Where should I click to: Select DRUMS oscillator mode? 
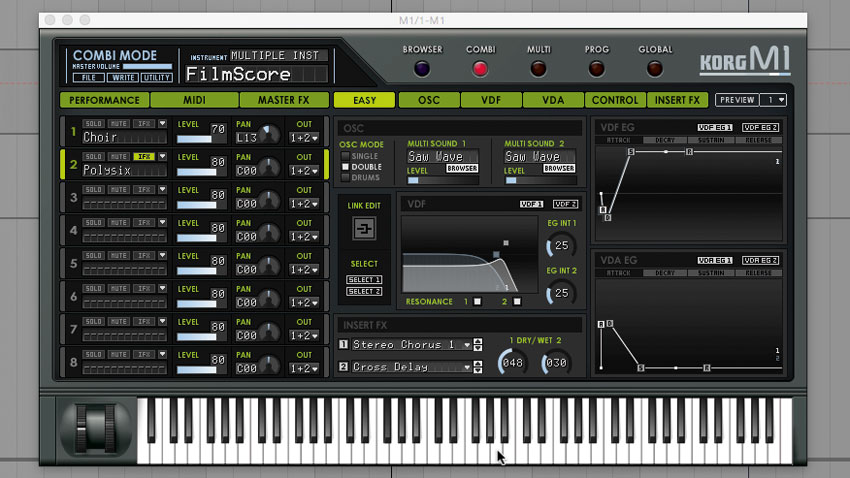(x=345, y=178)
